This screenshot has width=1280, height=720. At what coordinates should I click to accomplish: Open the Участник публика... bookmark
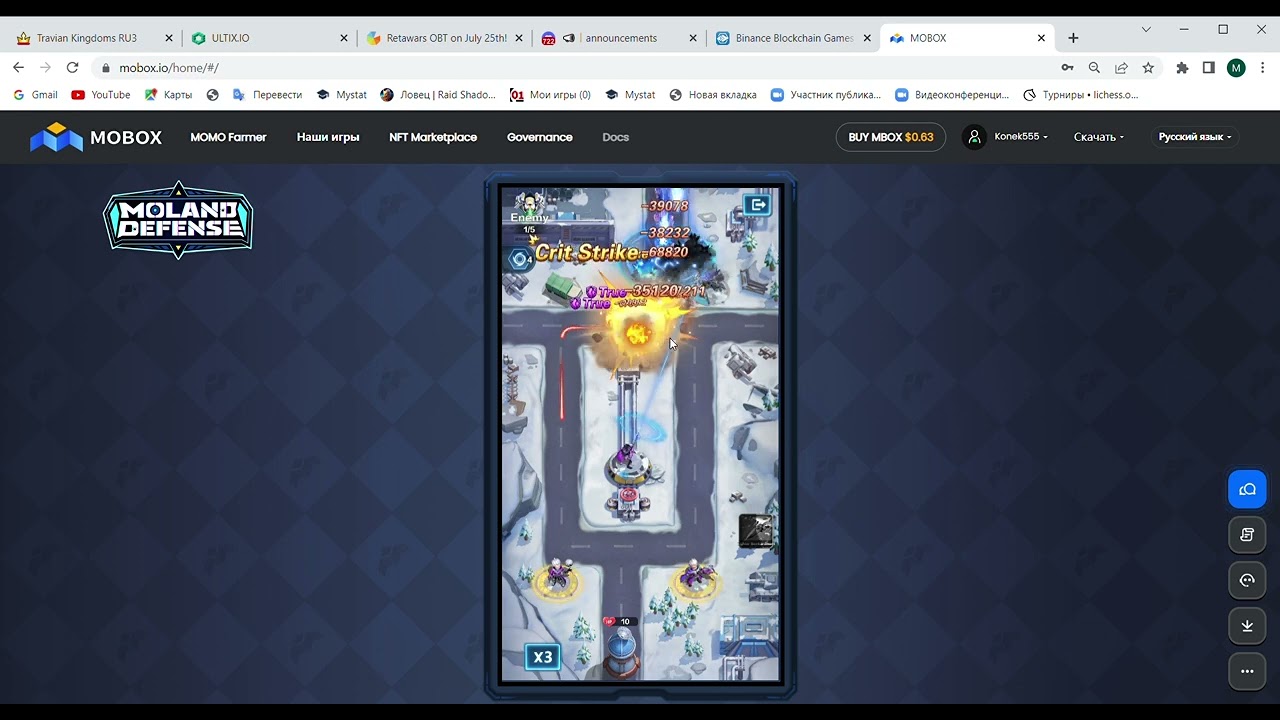[x=826, y=95]
